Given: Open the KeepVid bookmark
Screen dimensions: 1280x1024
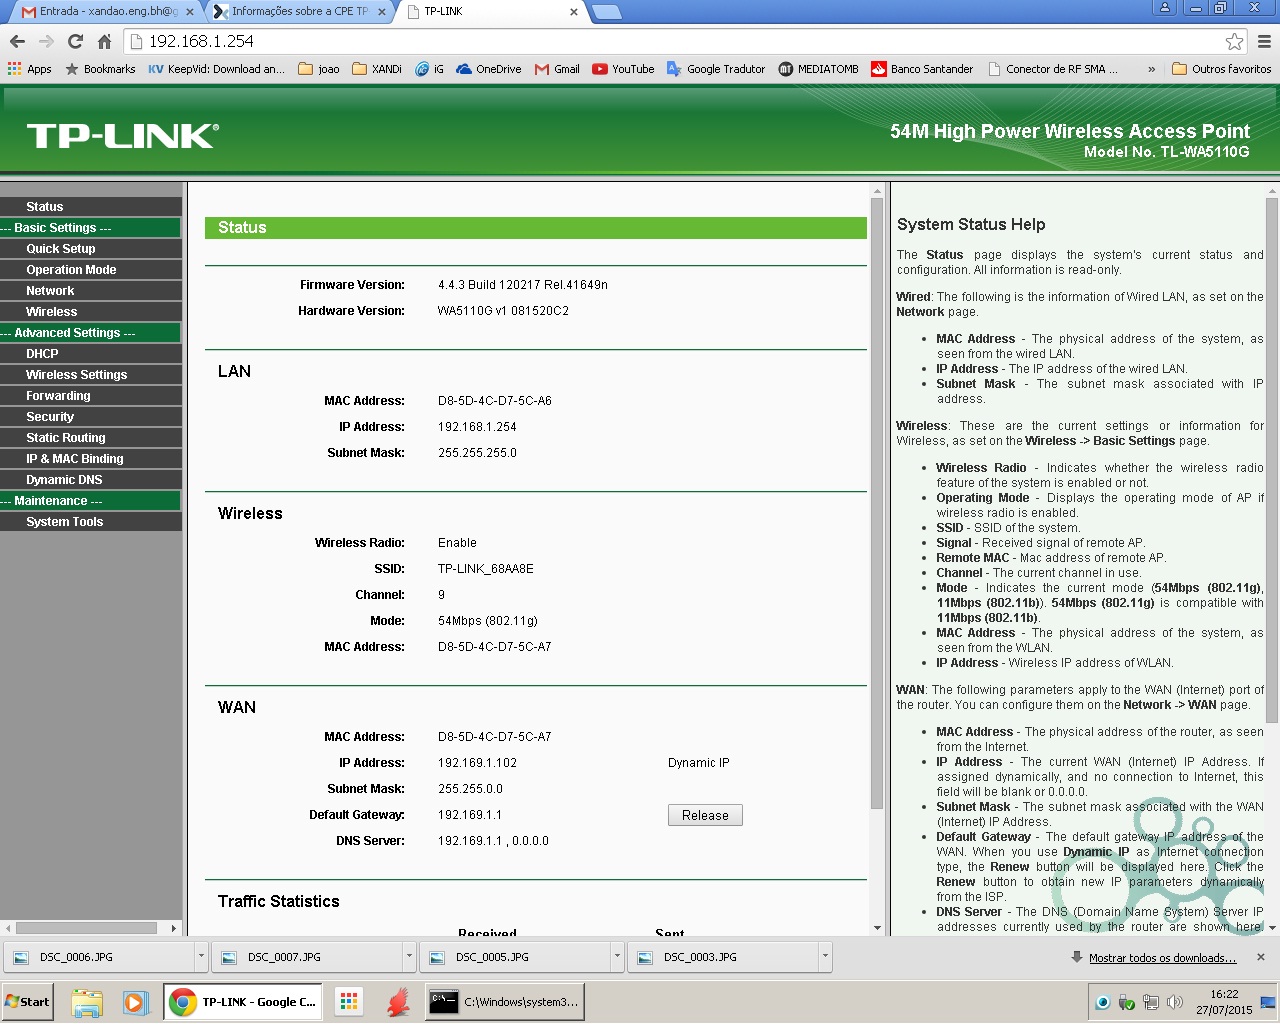Looking at the screenshot, I should (x=216, y=69).
